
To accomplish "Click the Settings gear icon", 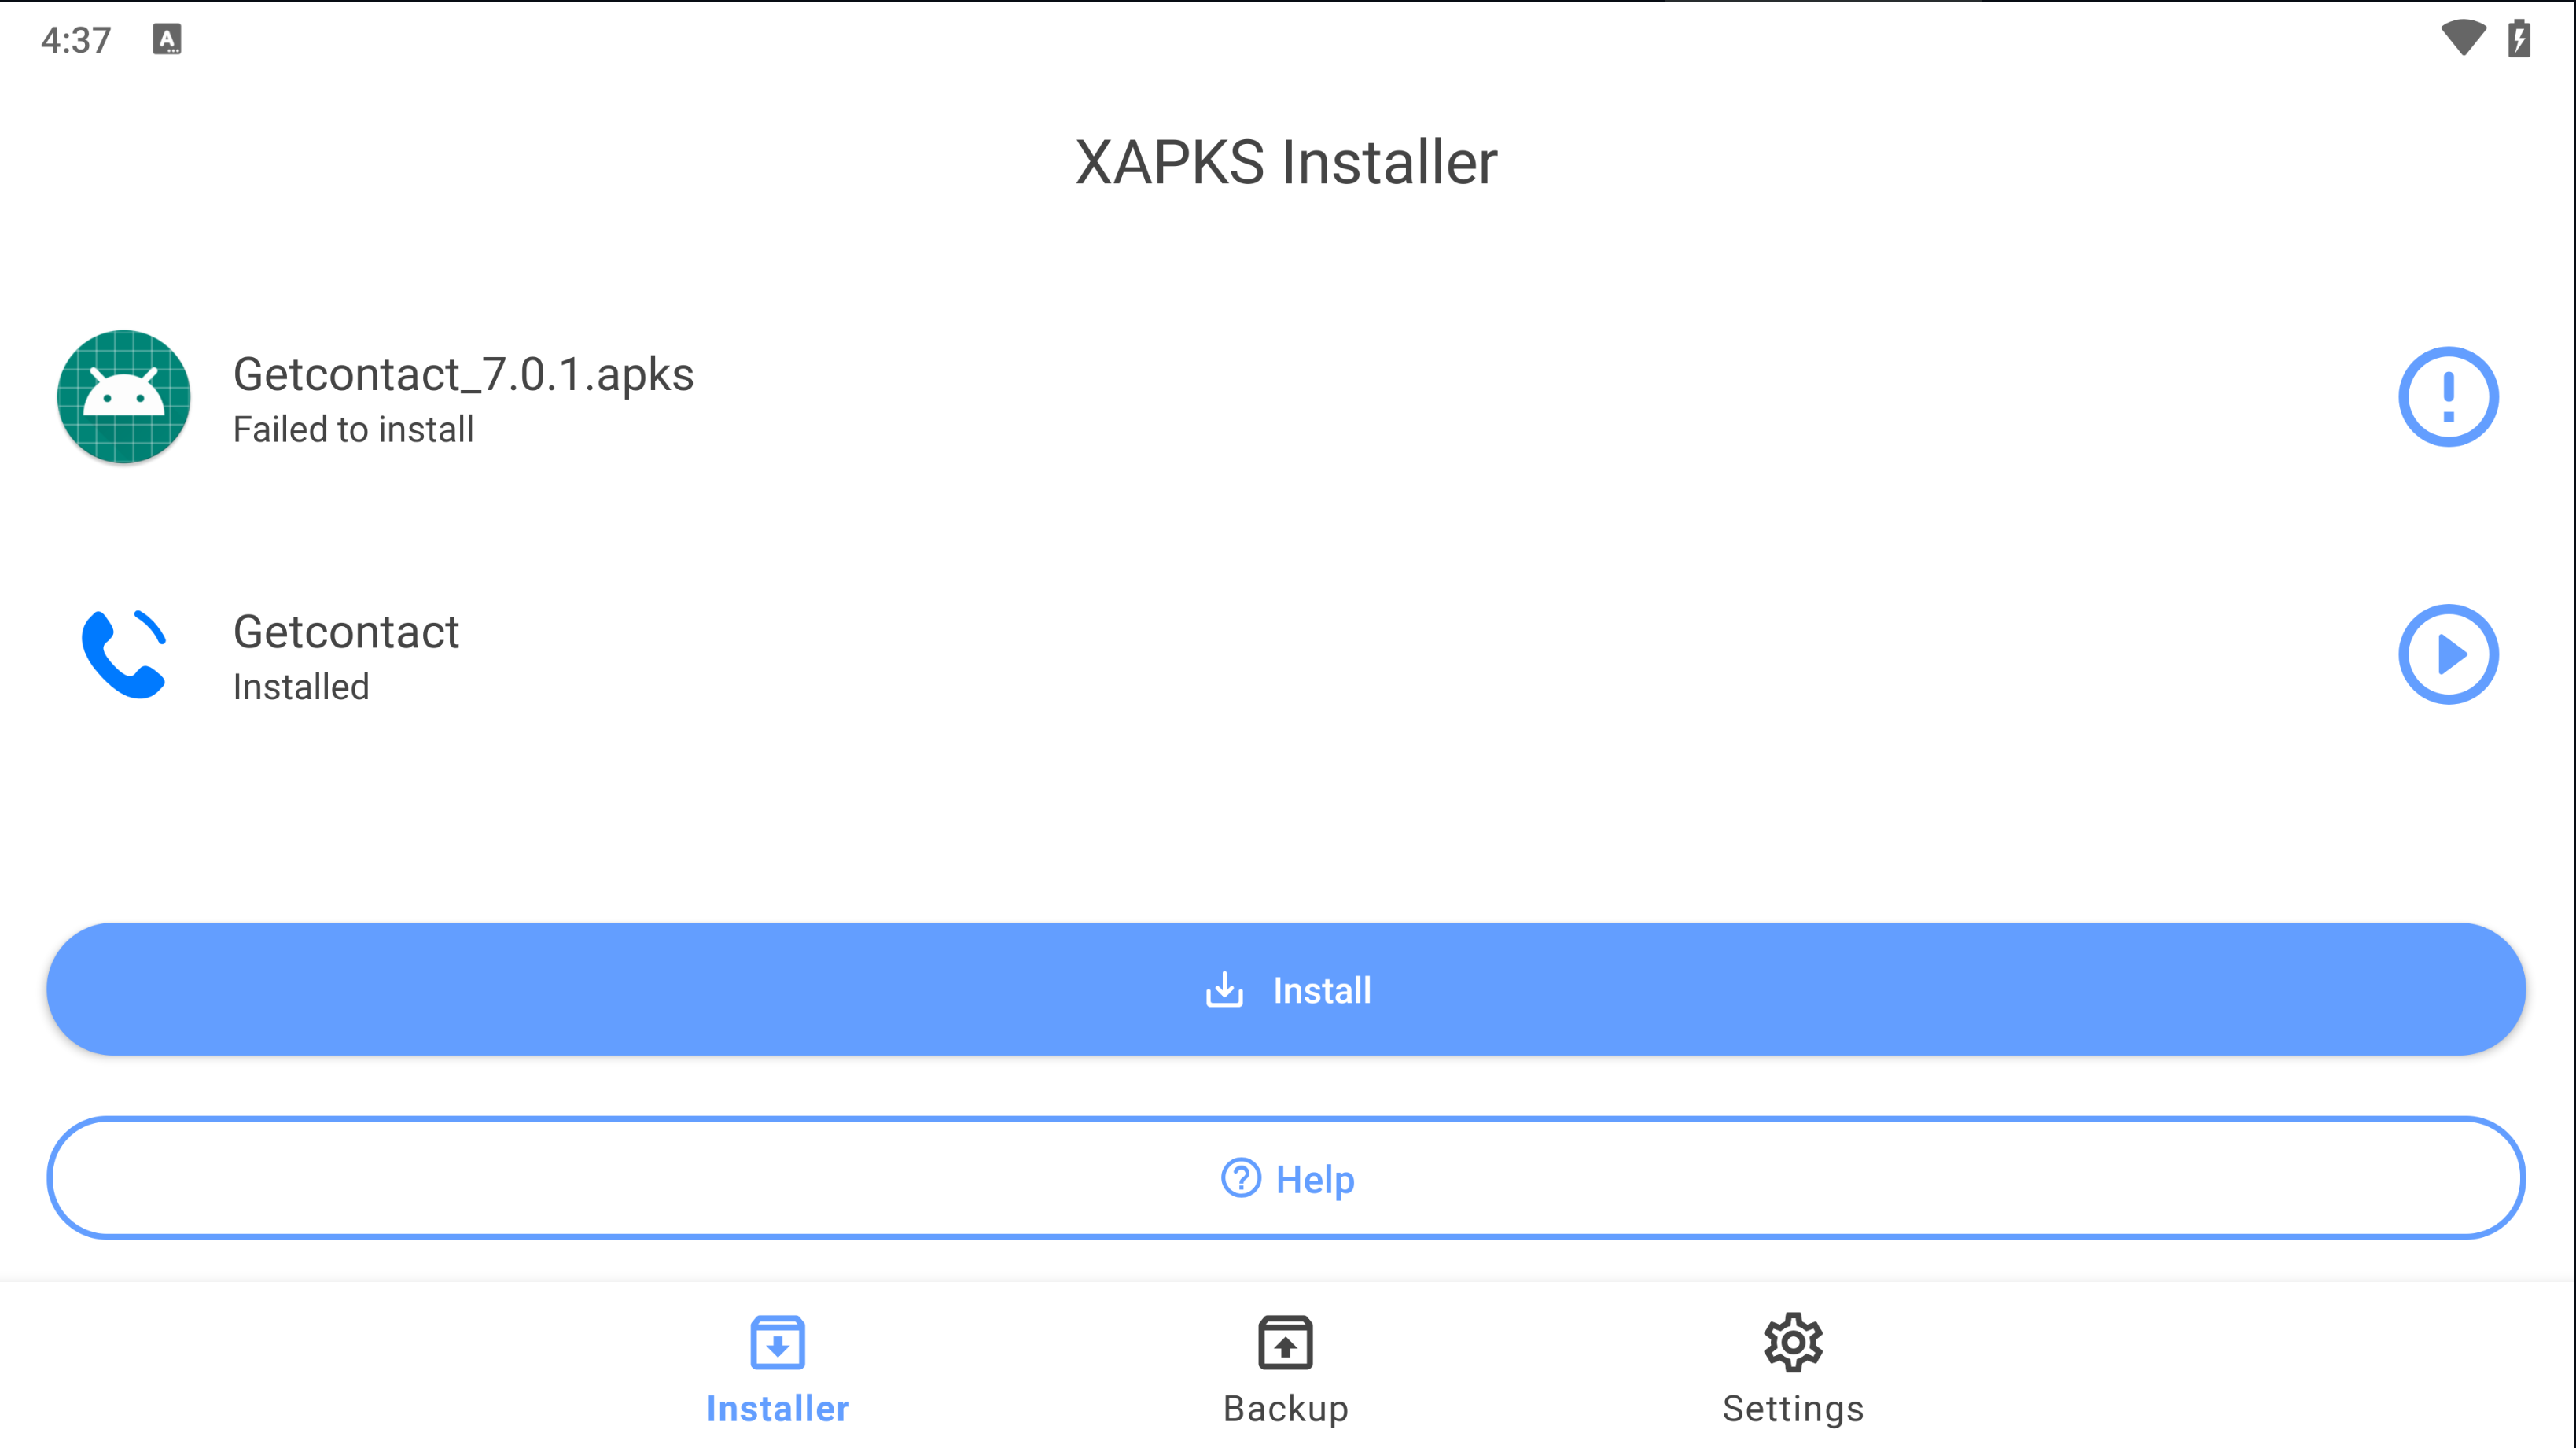I will (1792, 1342).
